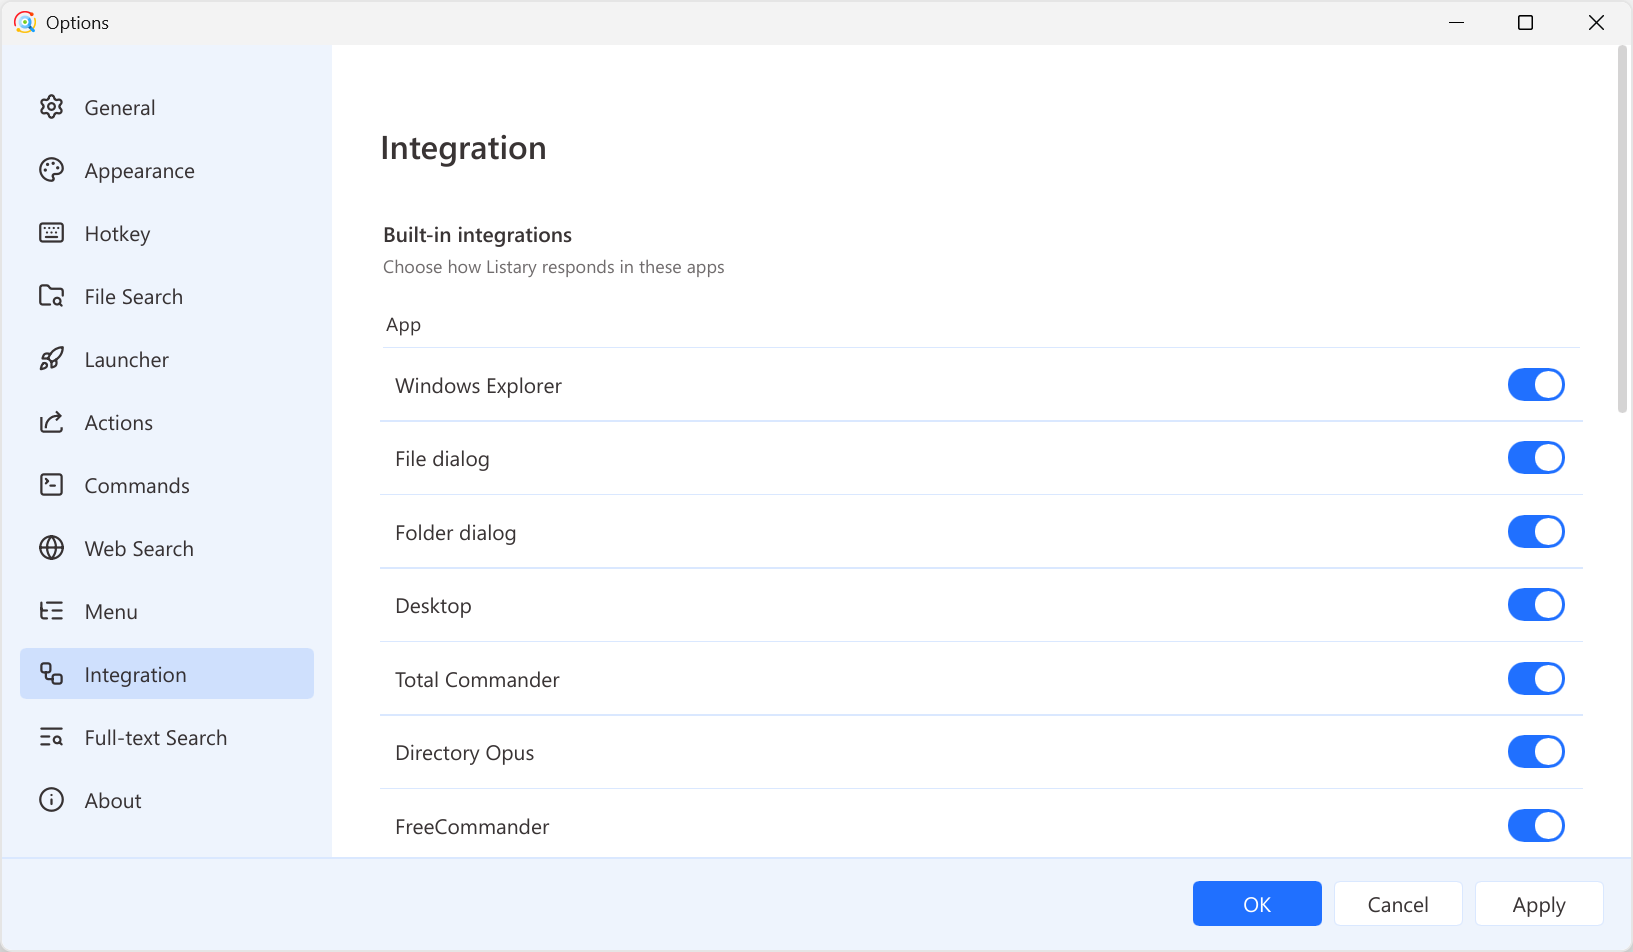This screenshot has height=952, width=1633.
Task: Click the Cancel button
Action: 1398,904
